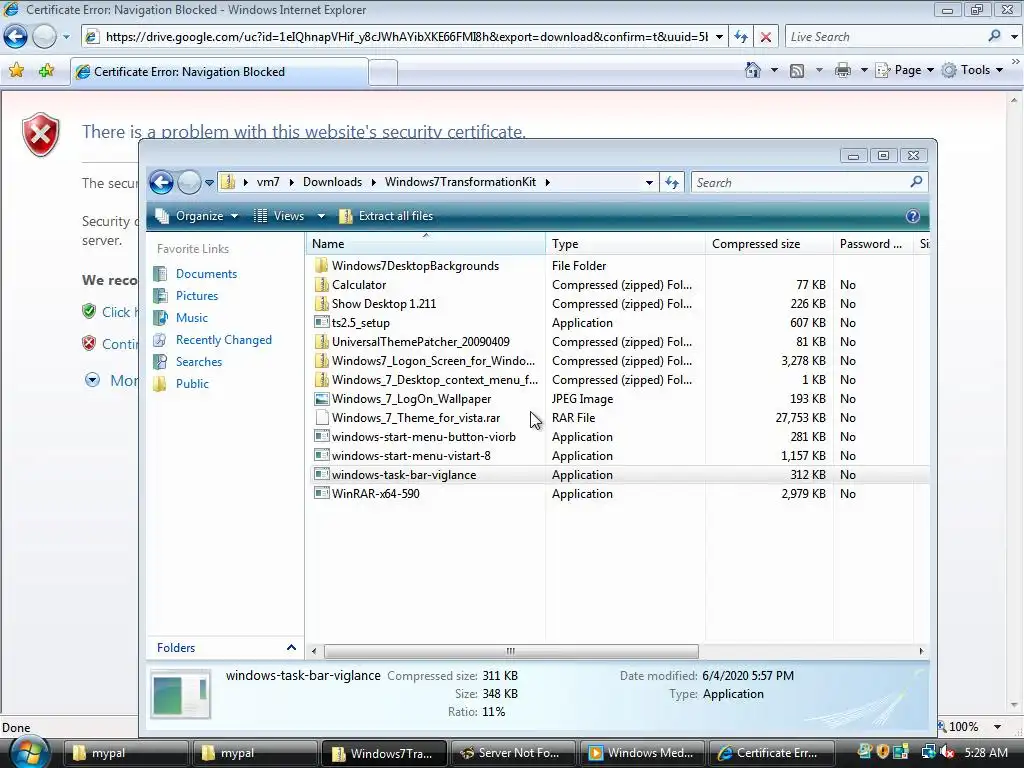The image size is (1024, 768).
Task: Click IE refresh icon next to address bar
Action: (741, 37)
